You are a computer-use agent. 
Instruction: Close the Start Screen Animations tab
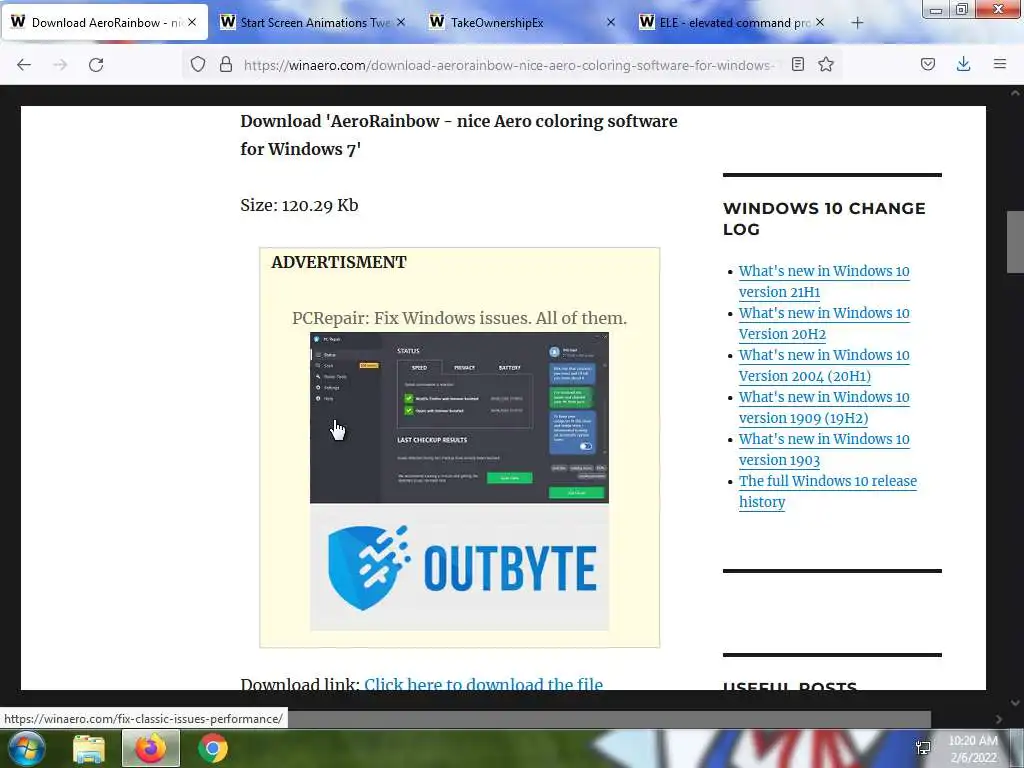(401, 22)
